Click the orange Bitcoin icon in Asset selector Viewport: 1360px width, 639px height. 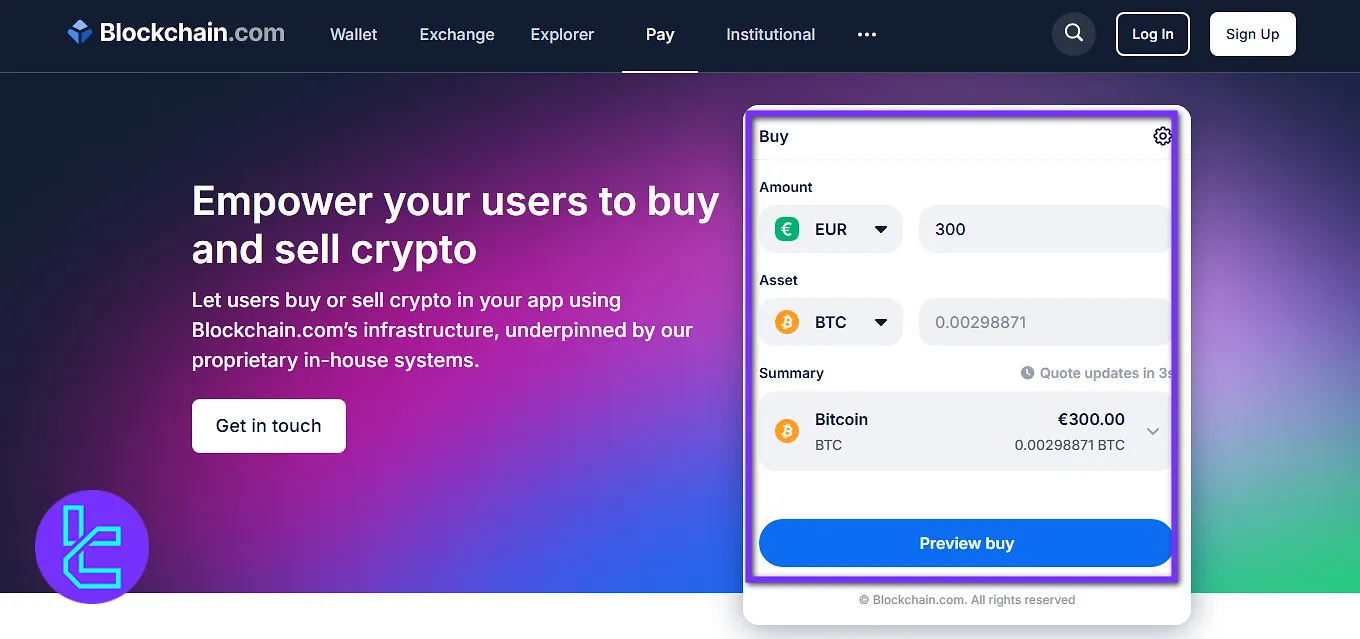pos(787,322)
